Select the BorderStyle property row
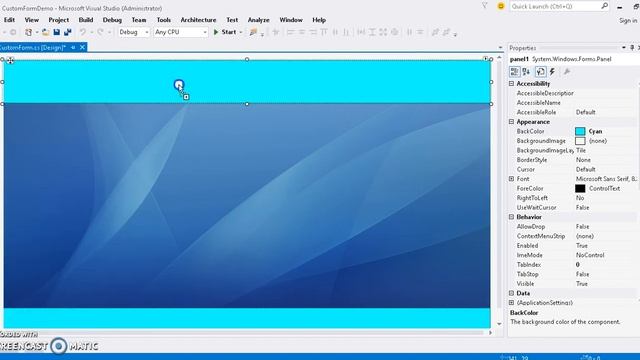Viewport: 640px width, 360px height. coord(573,160)
